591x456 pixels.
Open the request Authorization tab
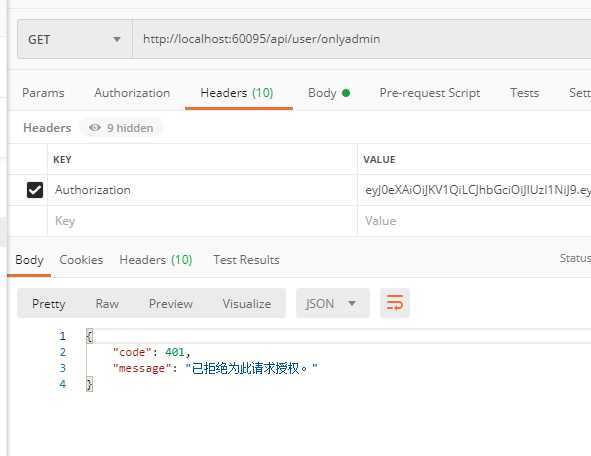(132, 93)
